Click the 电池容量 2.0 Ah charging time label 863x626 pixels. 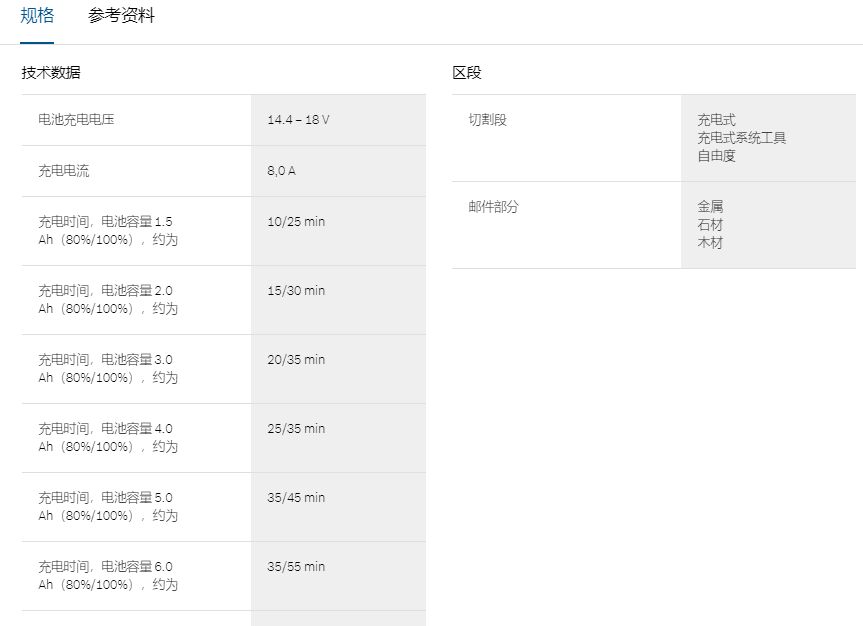[x=108, y=299]
